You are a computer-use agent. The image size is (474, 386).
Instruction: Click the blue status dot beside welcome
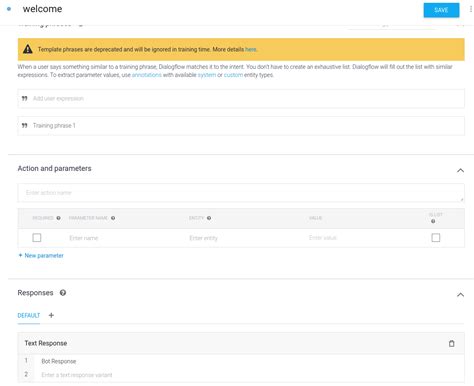9,9
